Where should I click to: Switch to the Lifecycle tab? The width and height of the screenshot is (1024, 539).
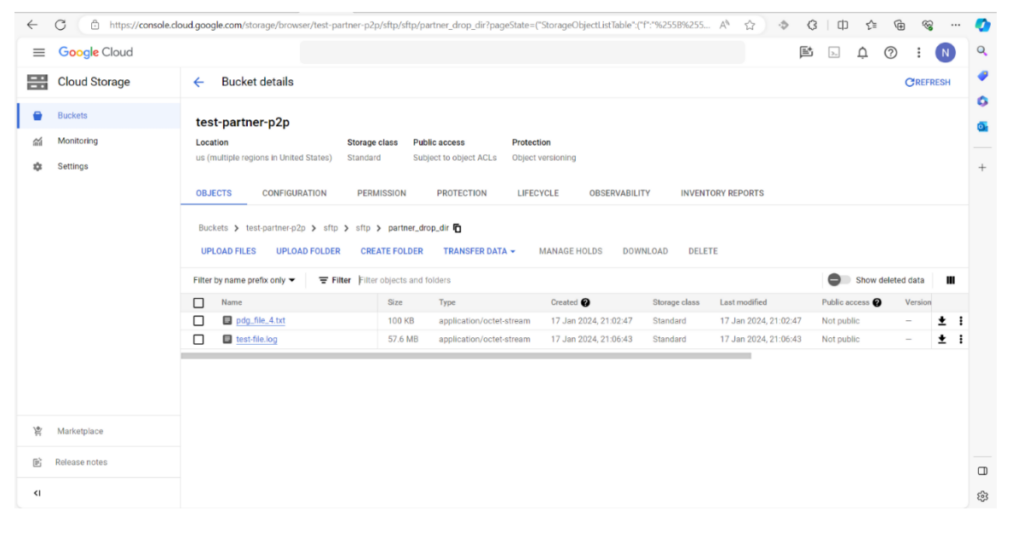tap(538, 193)
